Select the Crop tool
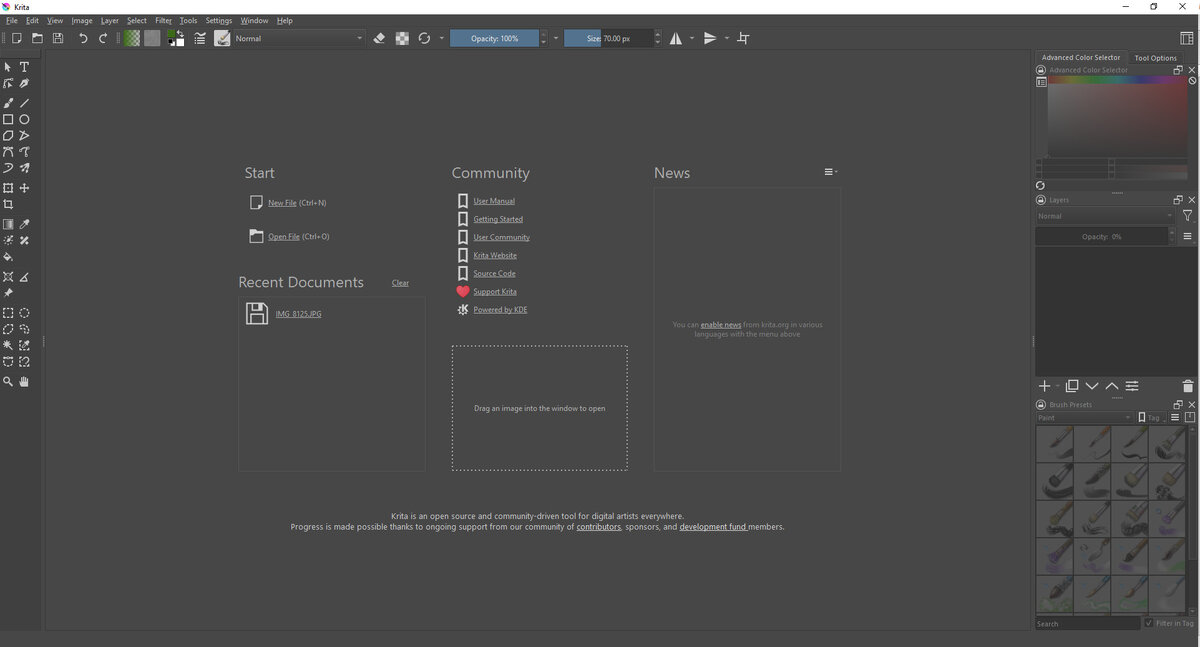Screen dimensions: 1200x647 [8, 204]
